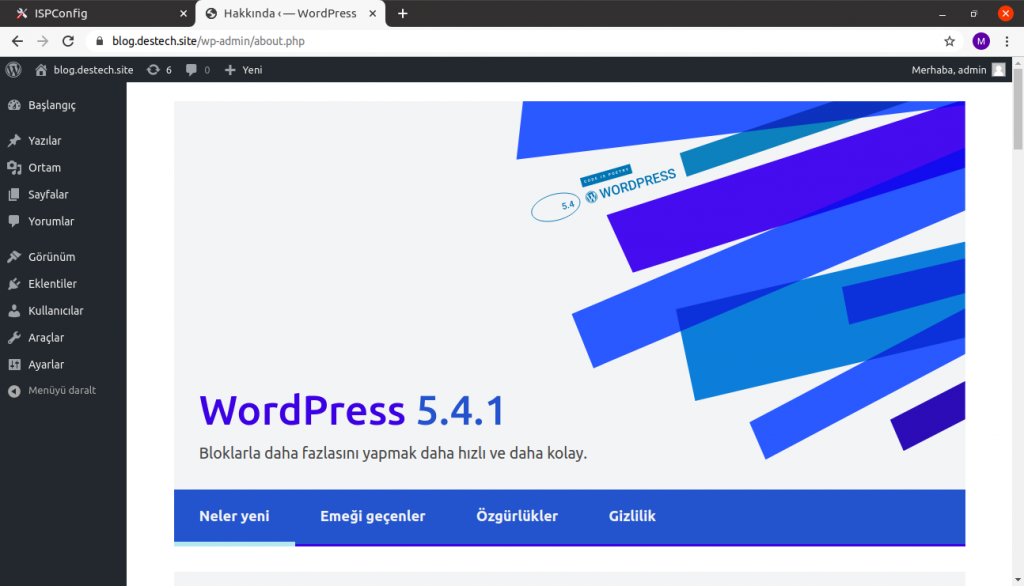This screenshot has height=586, width=1024.
Task: Close the Chrome window with red X
Action: tap(1006, 14)
